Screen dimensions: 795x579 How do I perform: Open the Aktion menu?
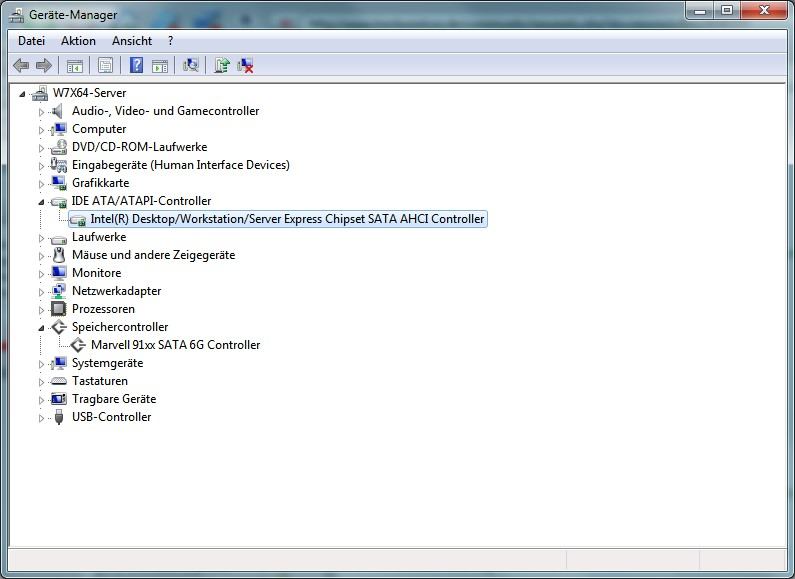pyautogui.click(x=78, y=41)
